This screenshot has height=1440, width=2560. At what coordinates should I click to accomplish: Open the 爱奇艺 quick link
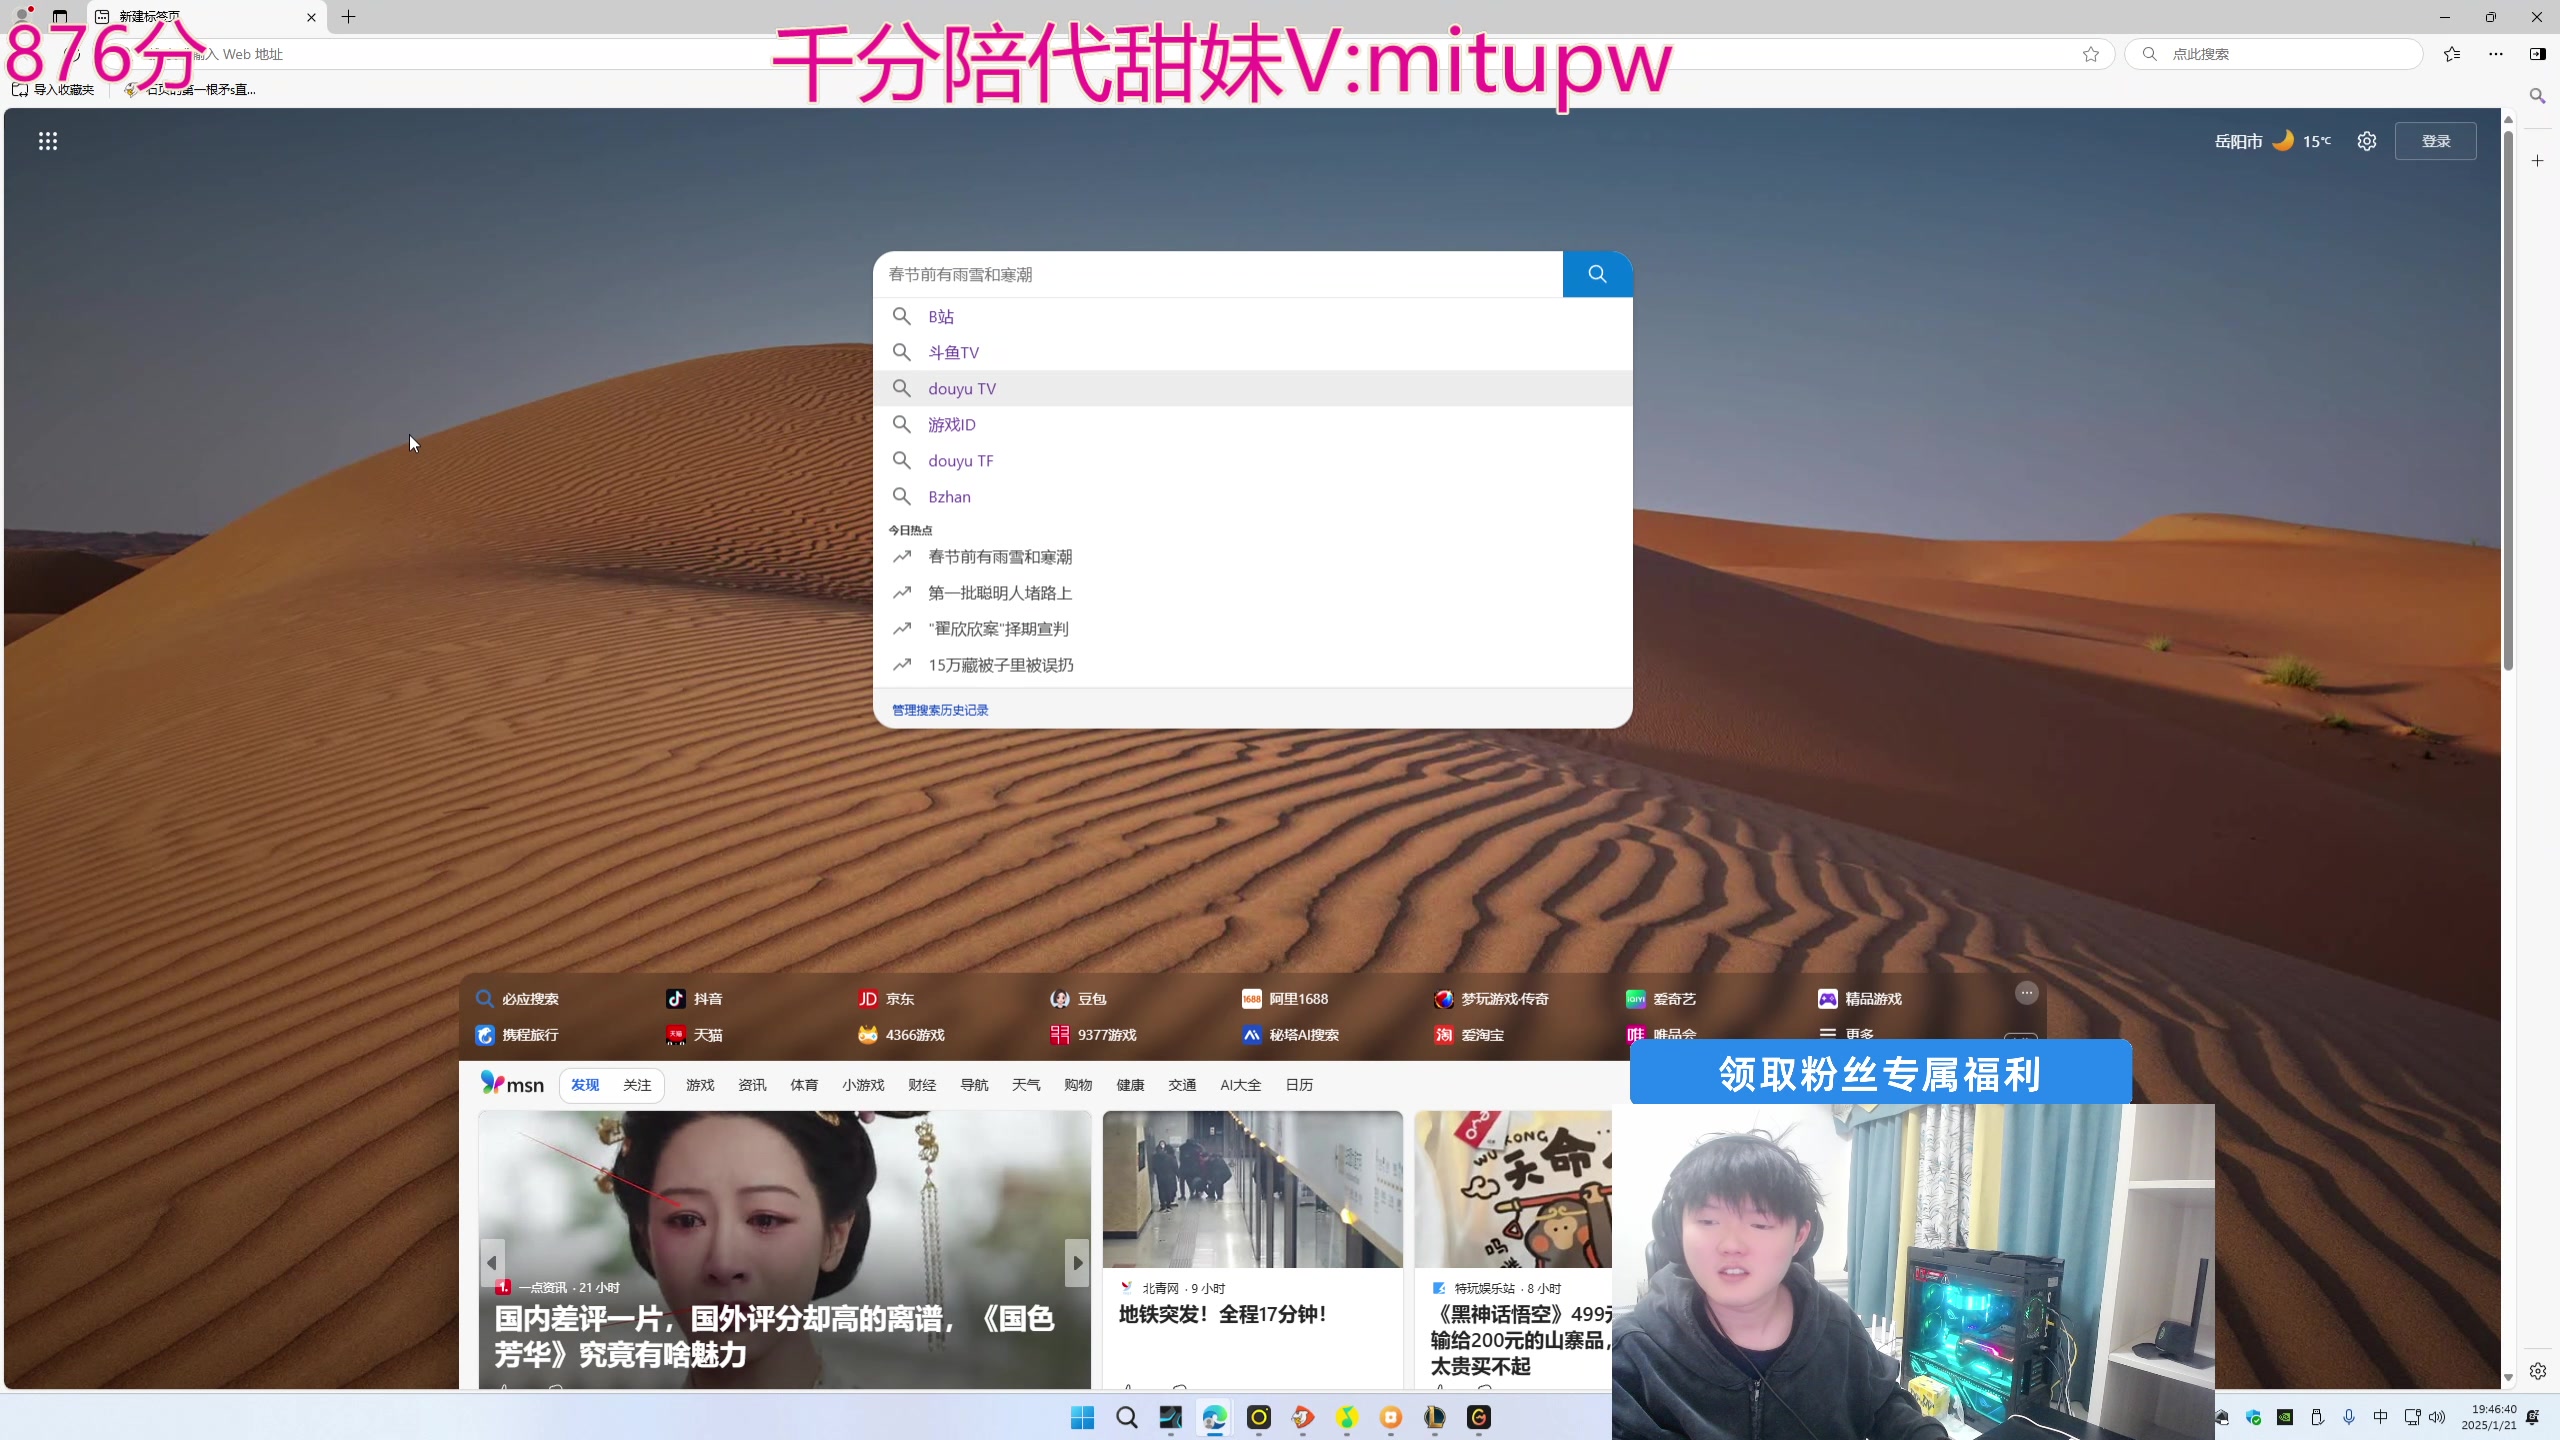(x=1661, y=999)
